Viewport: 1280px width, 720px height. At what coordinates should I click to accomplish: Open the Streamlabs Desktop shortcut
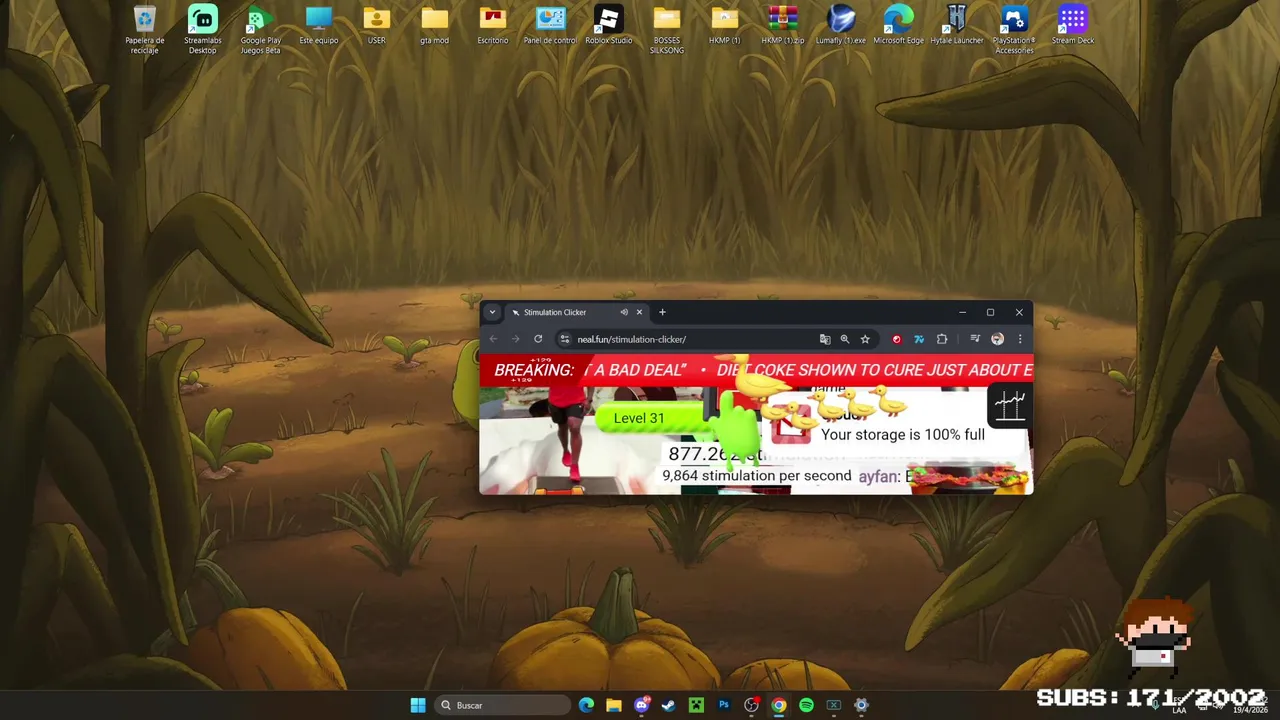203,29
